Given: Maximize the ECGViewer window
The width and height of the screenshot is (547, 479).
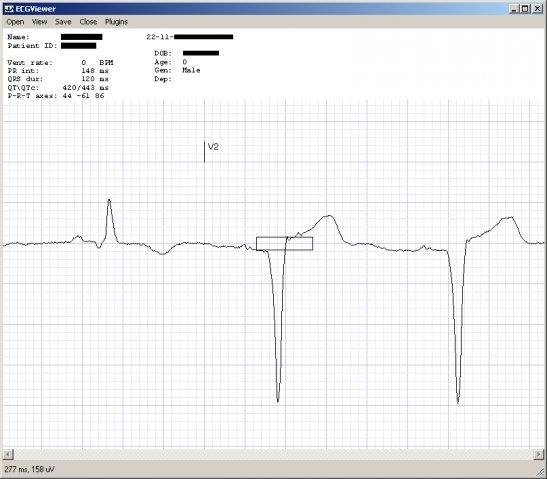Looking at the screenshot, I should pyautogui.click(x=525, y=9).
